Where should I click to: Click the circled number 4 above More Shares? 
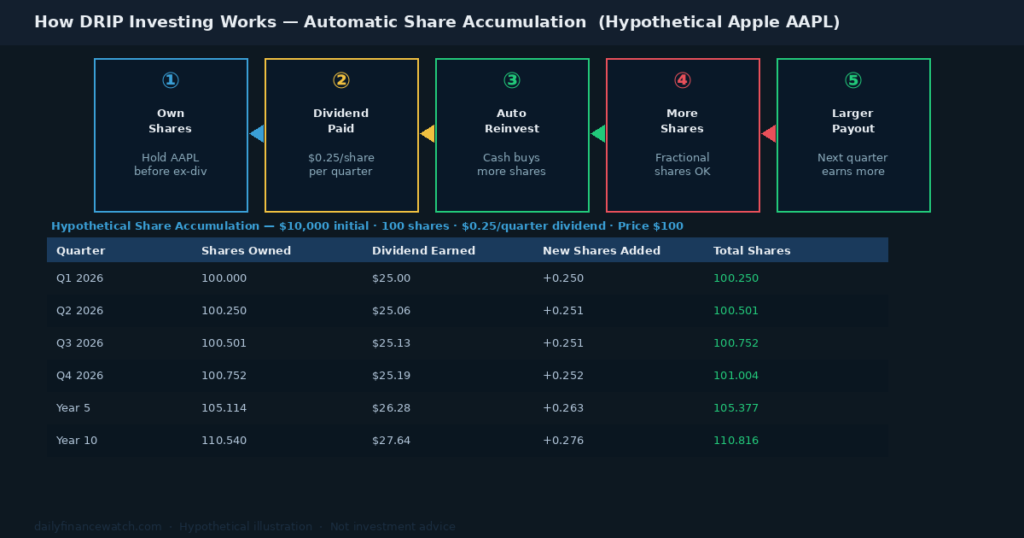(x=682, y=80)
